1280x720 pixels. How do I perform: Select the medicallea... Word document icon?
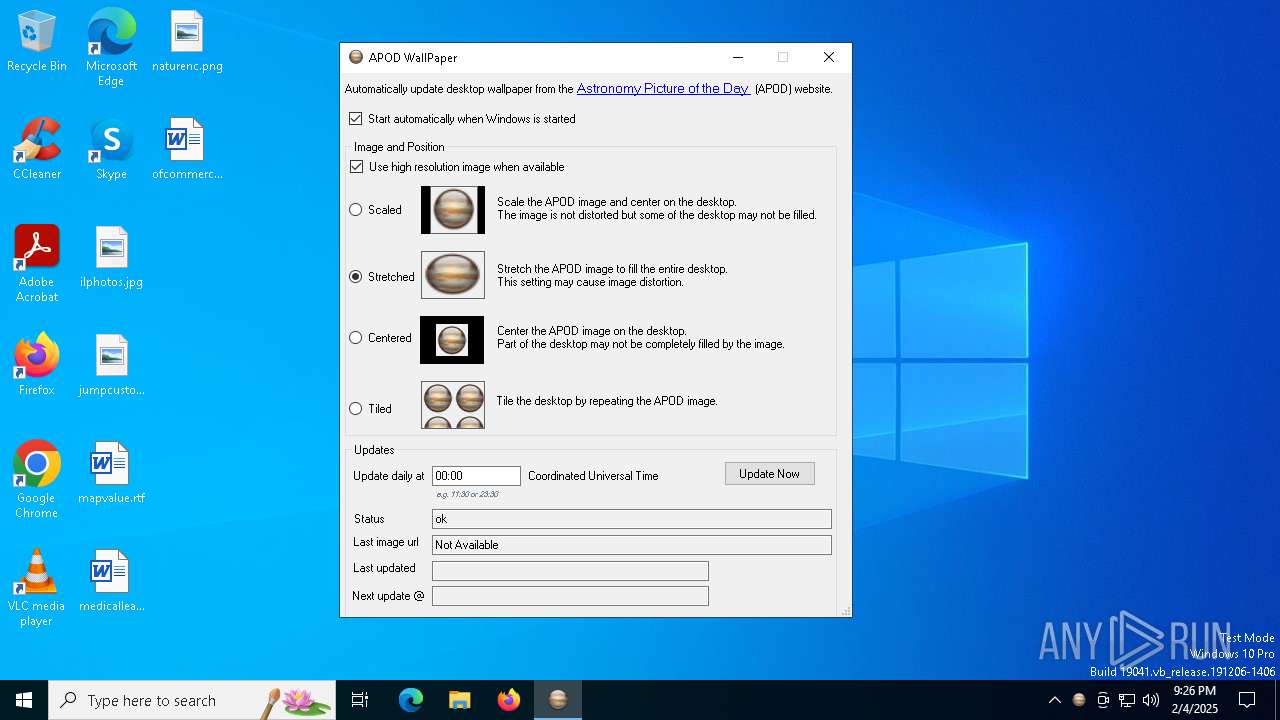[111, 581]
